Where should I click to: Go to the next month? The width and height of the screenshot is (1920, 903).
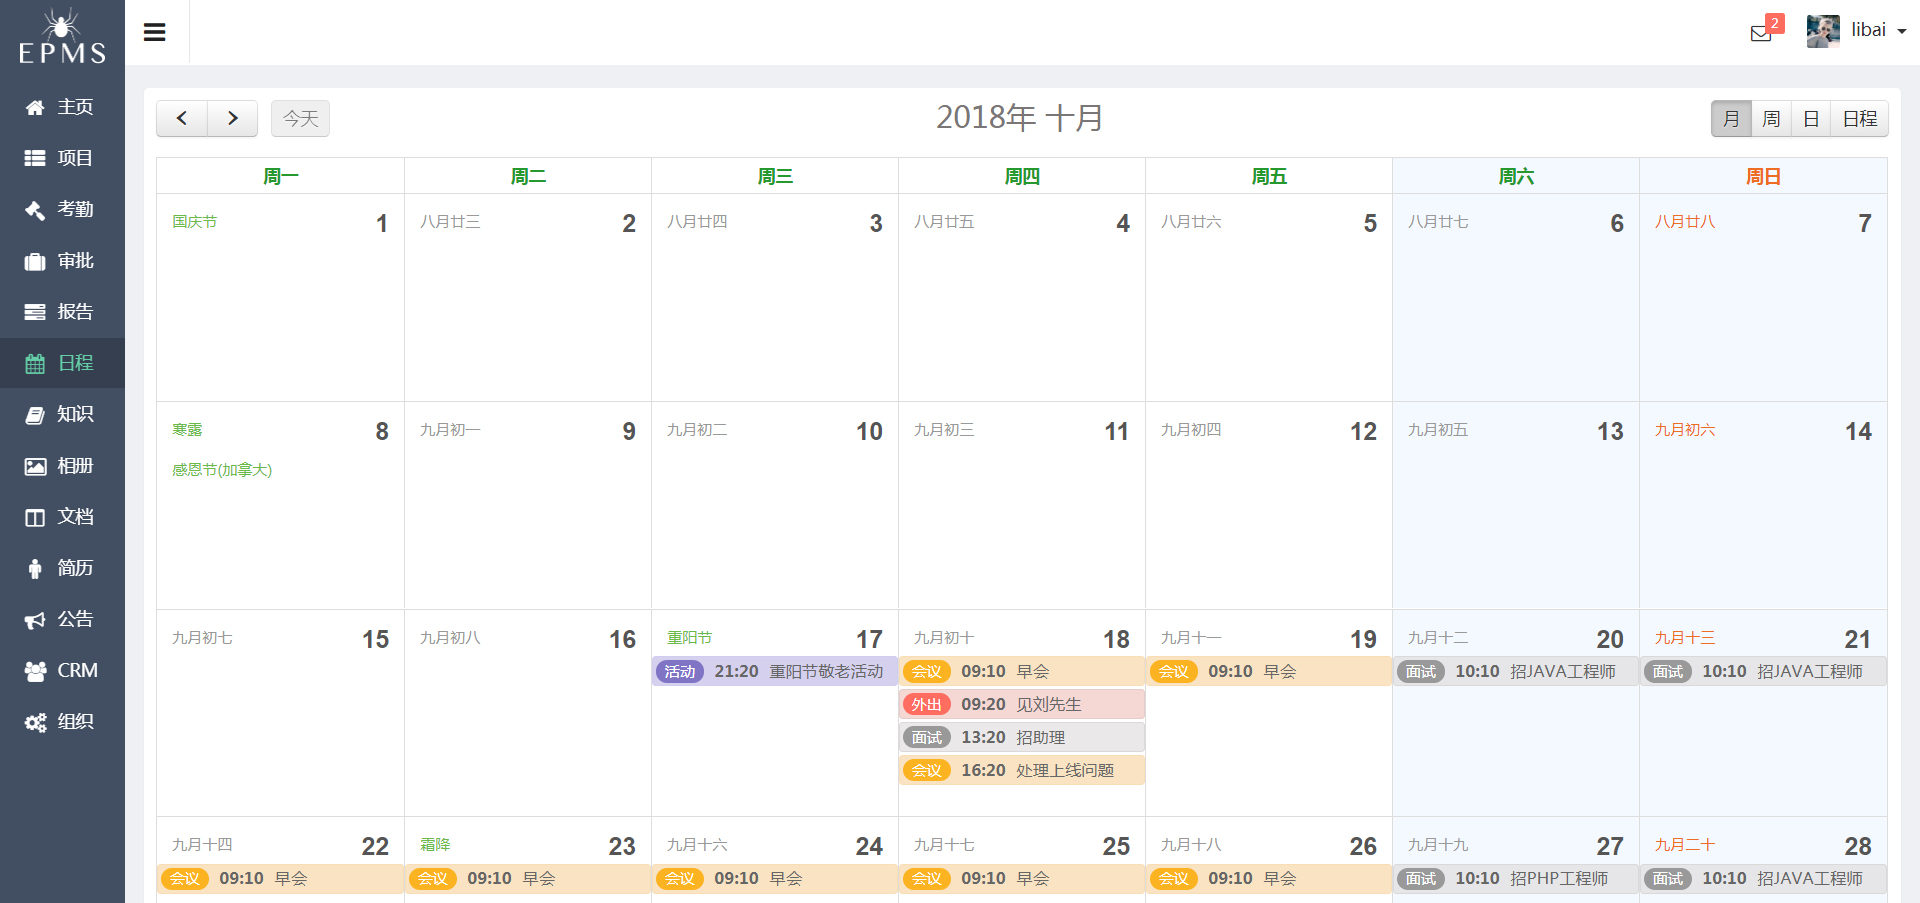233,118
